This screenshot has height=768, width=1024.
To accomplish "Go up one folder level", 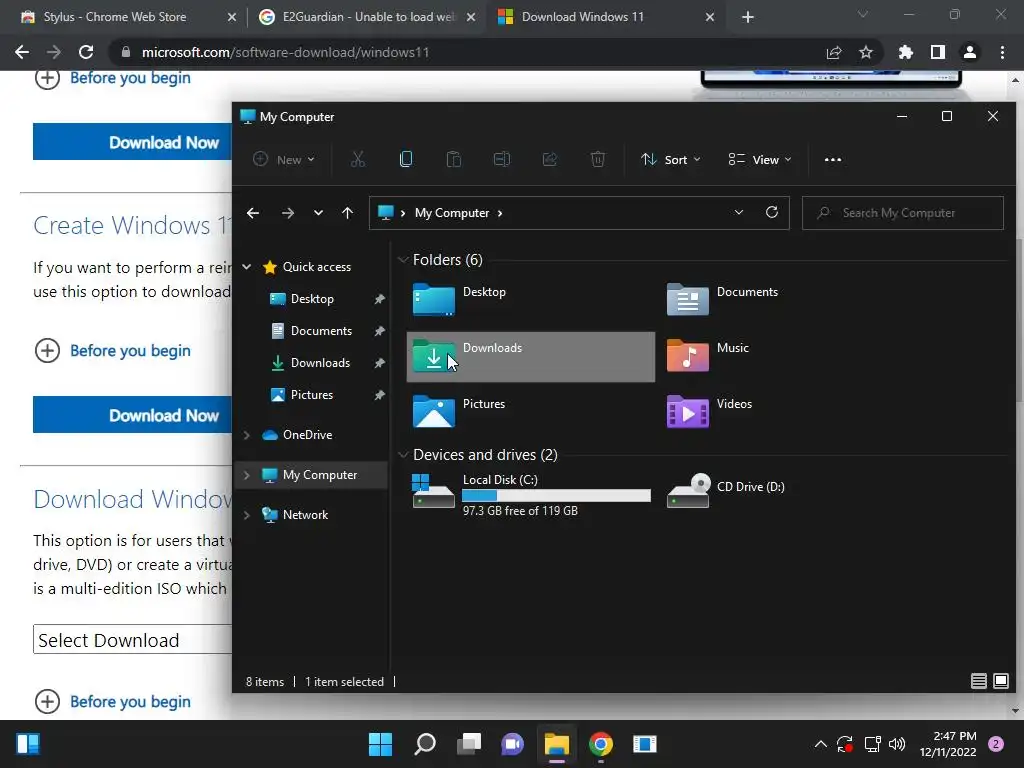I will 347,213.
